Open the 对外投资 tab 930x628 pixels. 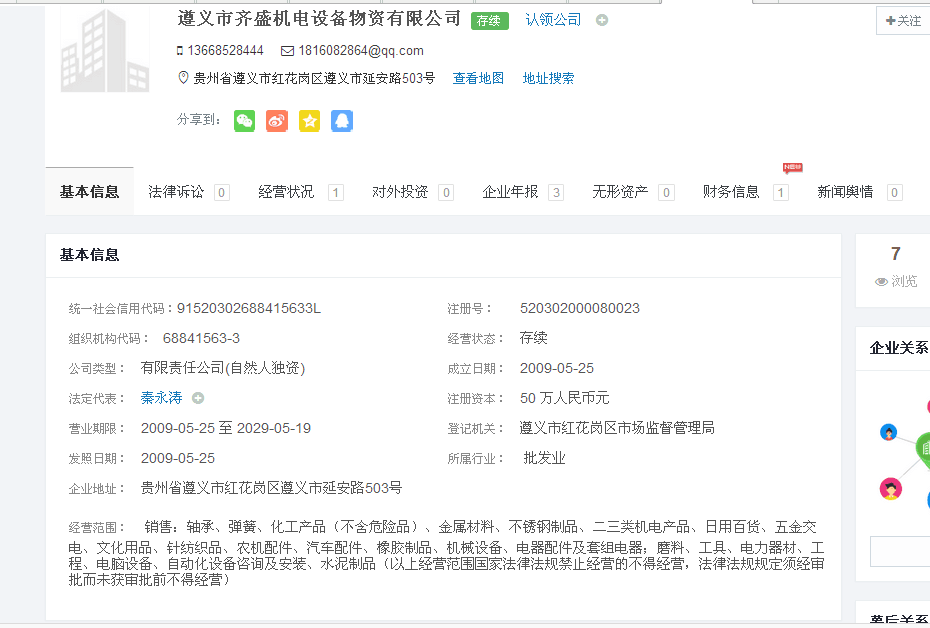(x=400, y=192)
